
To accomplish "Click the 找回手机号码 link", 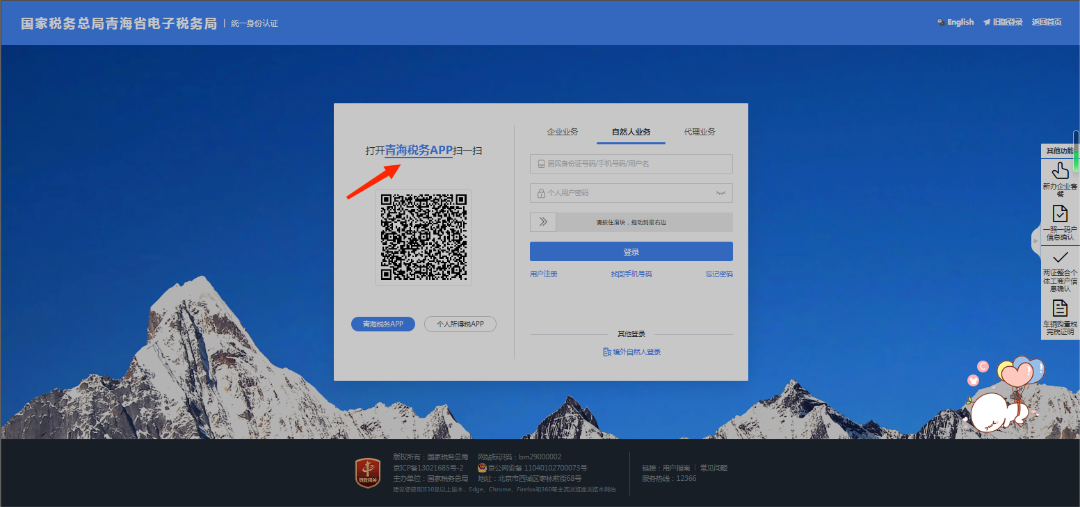I will (631, 273).
